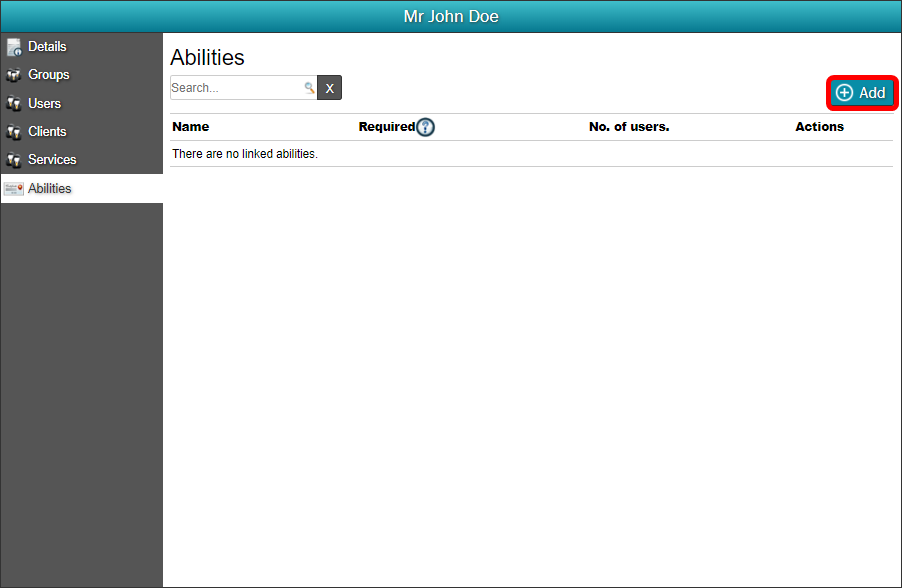Go to the Groups section
Viewport: 902px width, 588px height.
pos(82,75)
